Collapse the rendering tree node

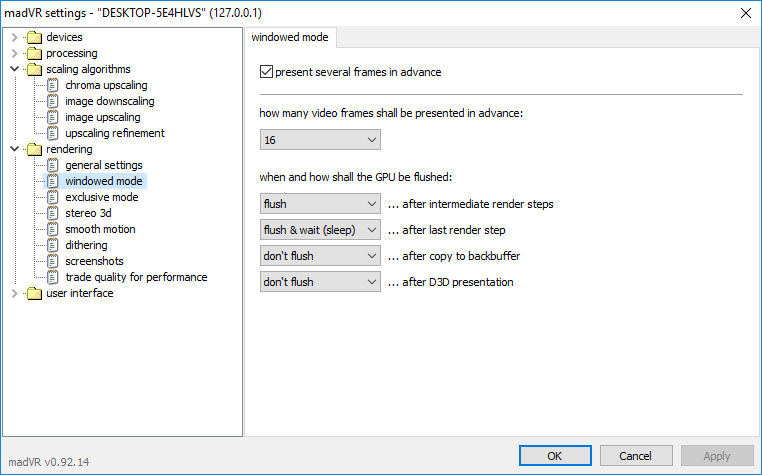[15, 149]
